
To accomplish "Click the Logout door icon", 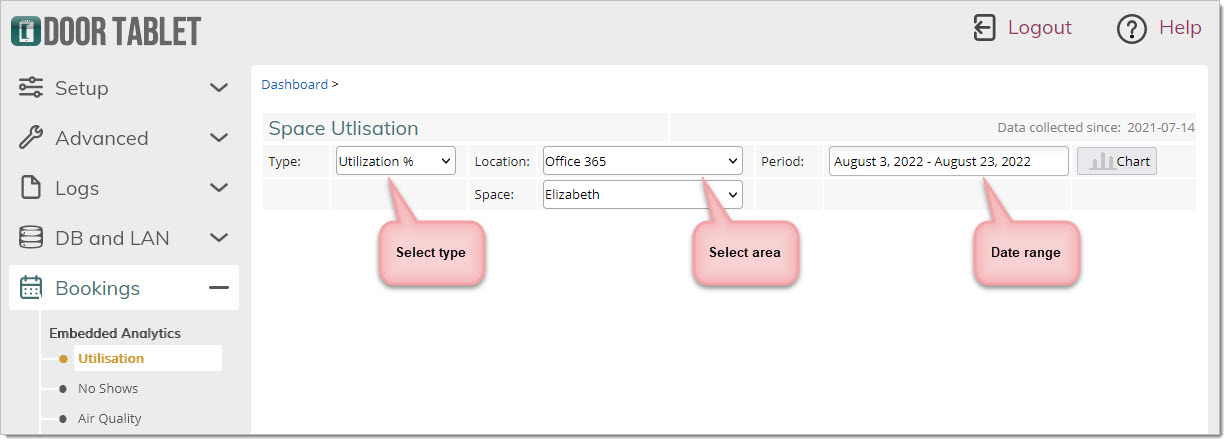I will coord(985,28).
